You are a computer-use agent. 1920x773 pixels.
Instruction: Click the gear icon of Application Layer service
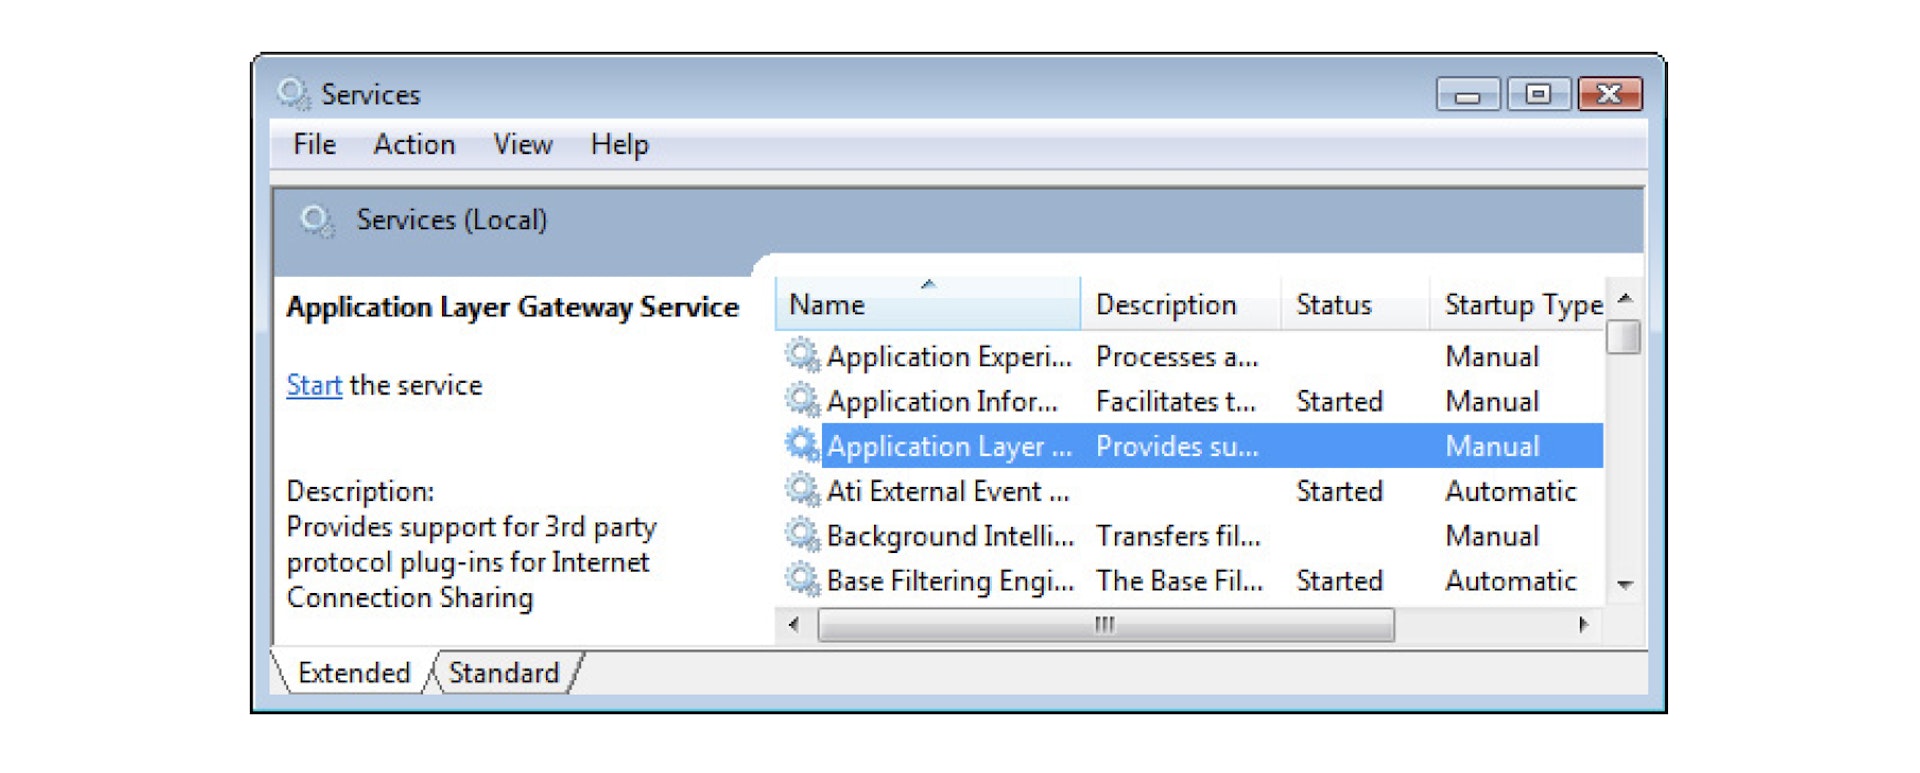801,445
